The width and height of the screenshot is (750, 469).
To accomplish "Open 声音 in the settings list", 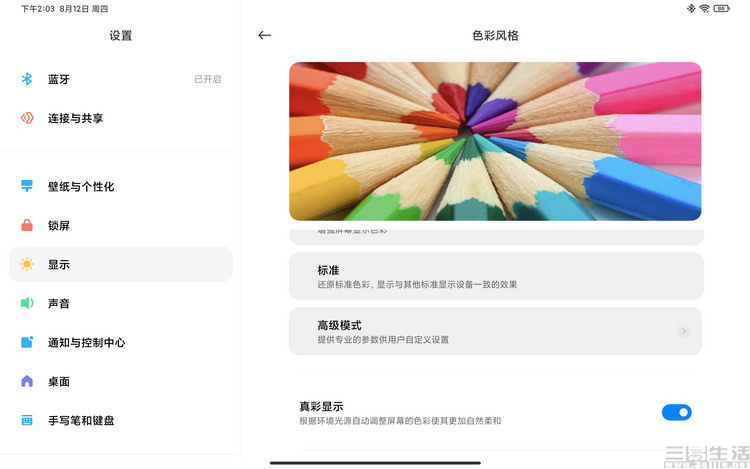I will click(x=120, y=304).
